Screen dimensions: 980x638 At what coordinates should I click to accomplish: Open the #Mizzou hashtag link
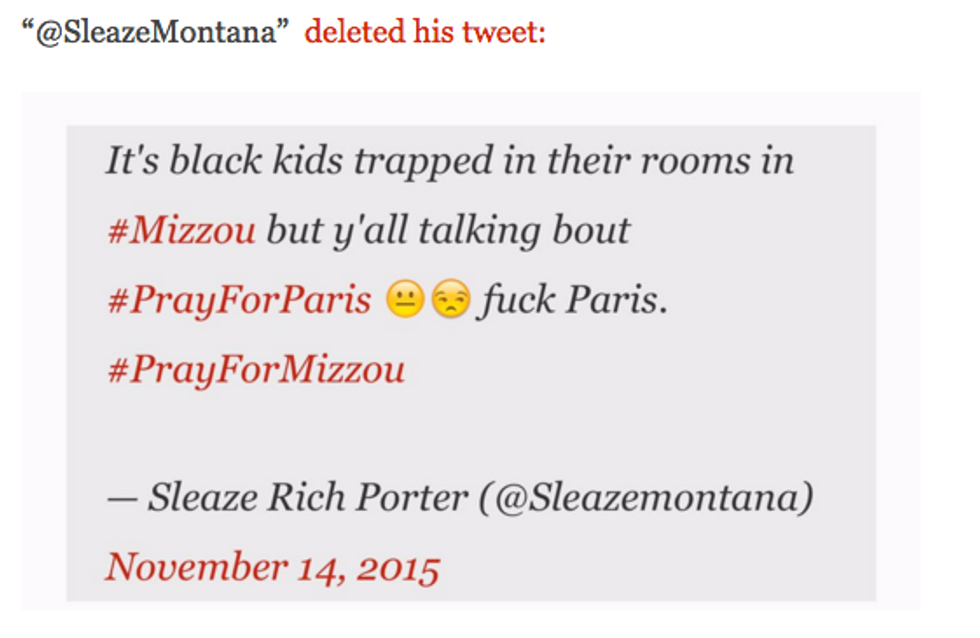click(180, 231)
